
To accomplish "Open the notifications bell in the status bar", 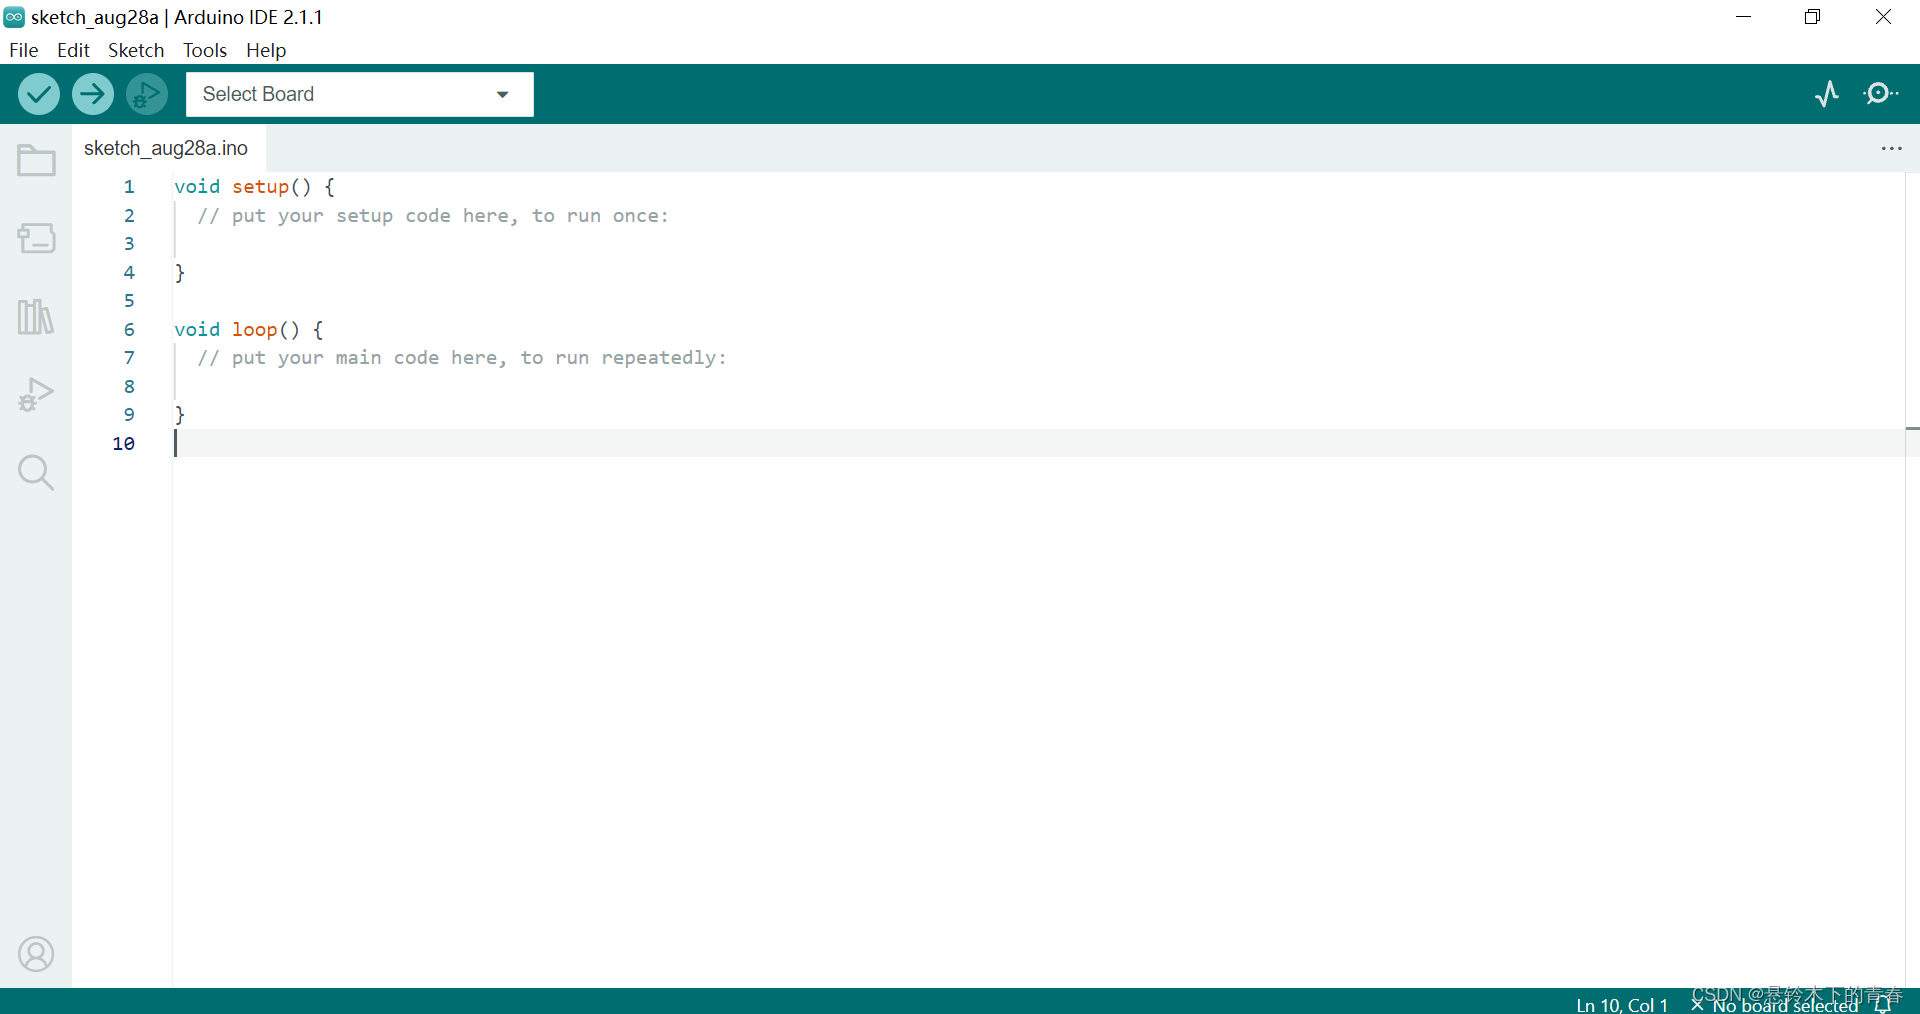I will tap(1884, 1004).
